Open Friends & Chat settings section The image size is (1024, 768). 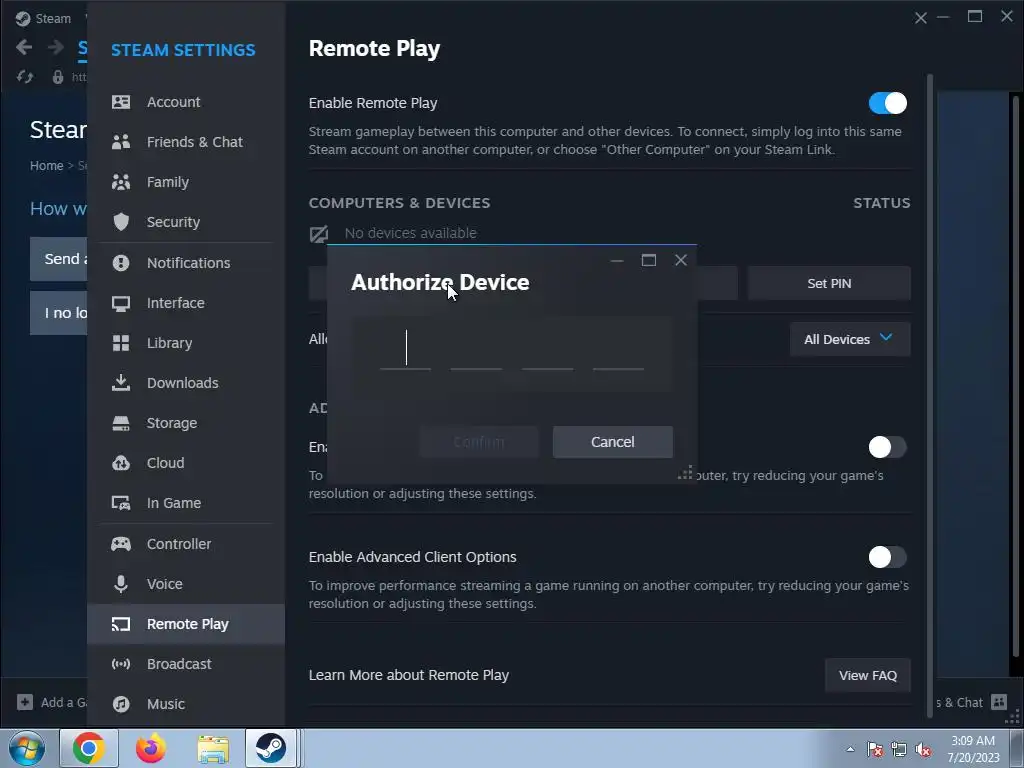click(x=186, y=142)
